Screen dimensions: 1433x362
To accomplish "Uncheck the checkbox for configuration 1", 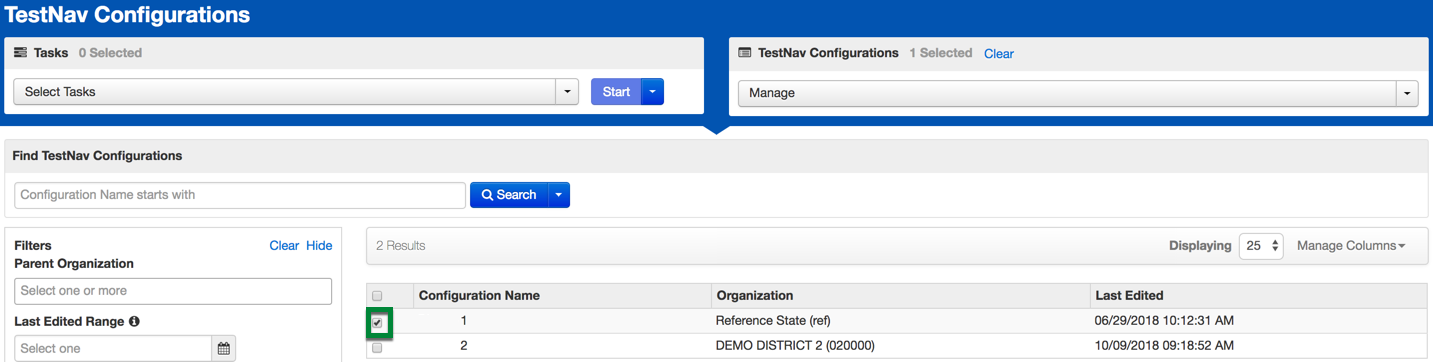I will [377, 323].
